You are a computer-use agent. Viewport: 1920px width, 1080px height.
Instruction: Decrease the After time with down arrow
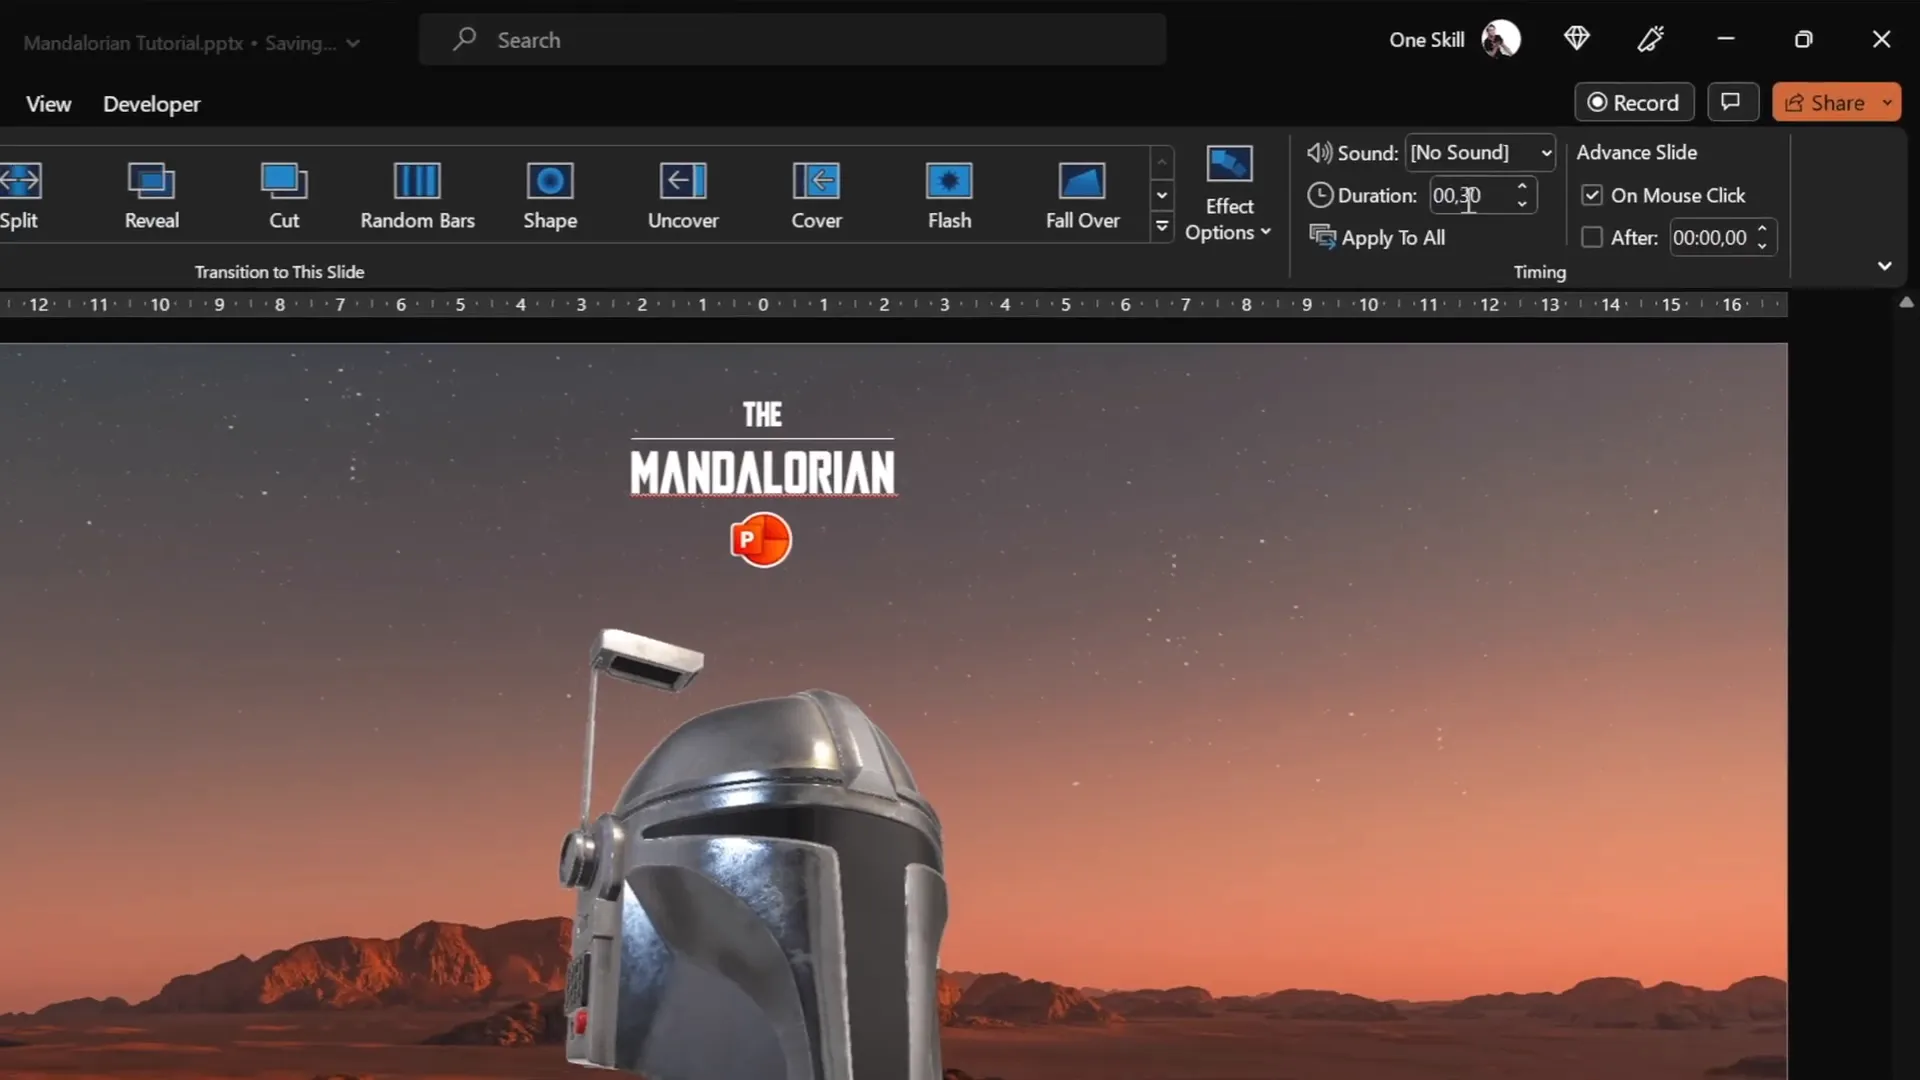click(1762, 247)
